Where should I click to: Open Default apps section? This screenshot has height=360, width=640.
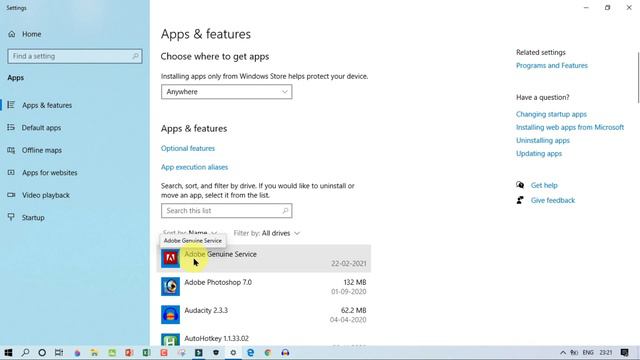point(34,128)
